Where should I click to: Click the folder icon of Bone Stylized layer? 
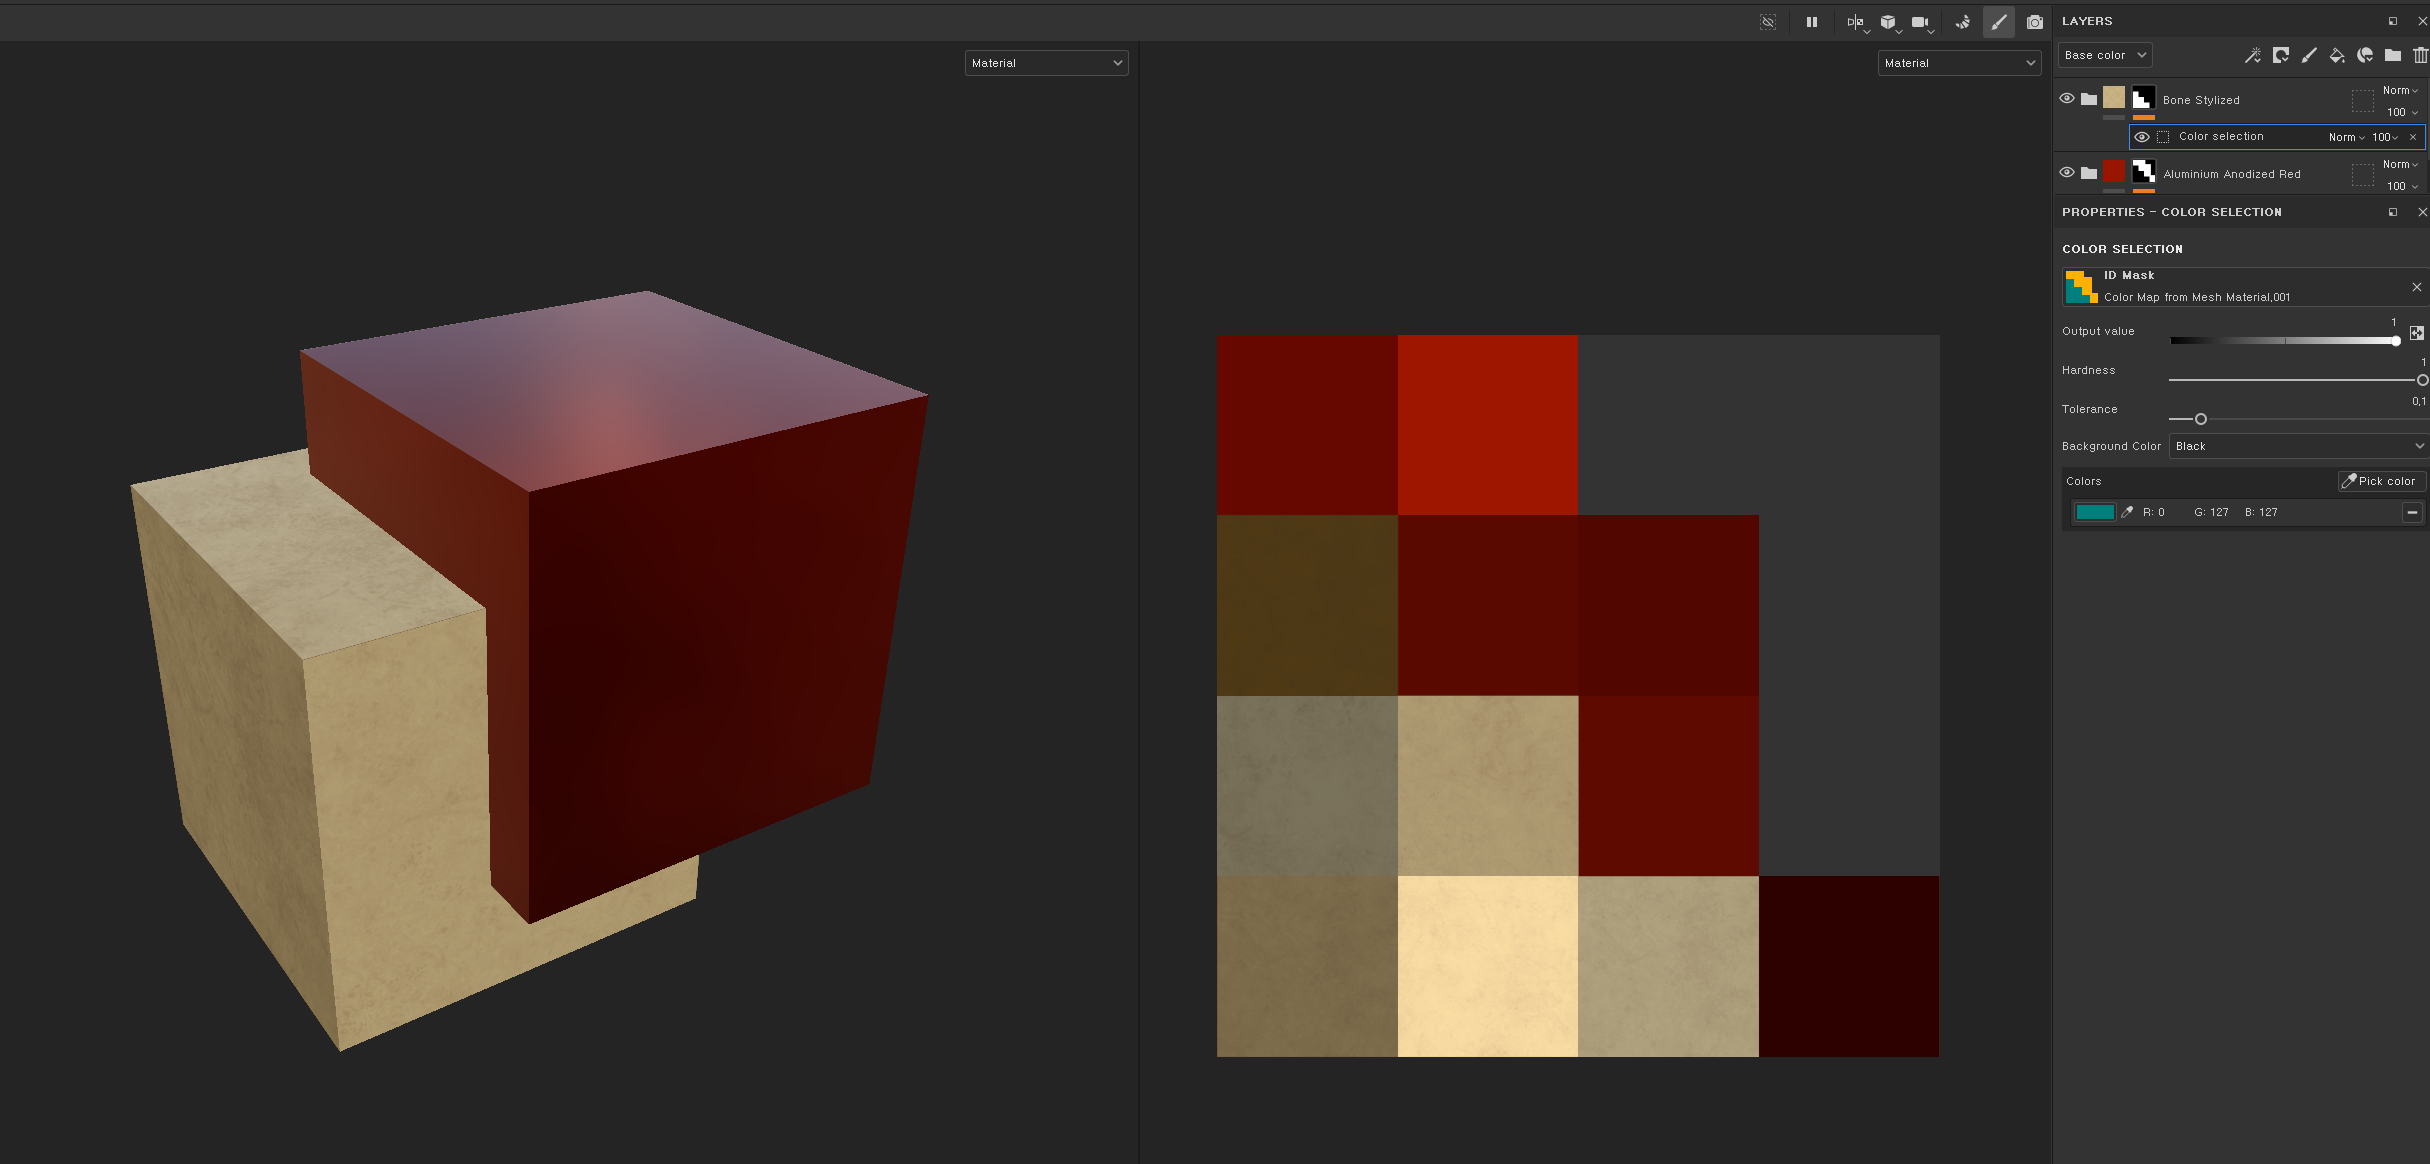[x=2089, y=99]
